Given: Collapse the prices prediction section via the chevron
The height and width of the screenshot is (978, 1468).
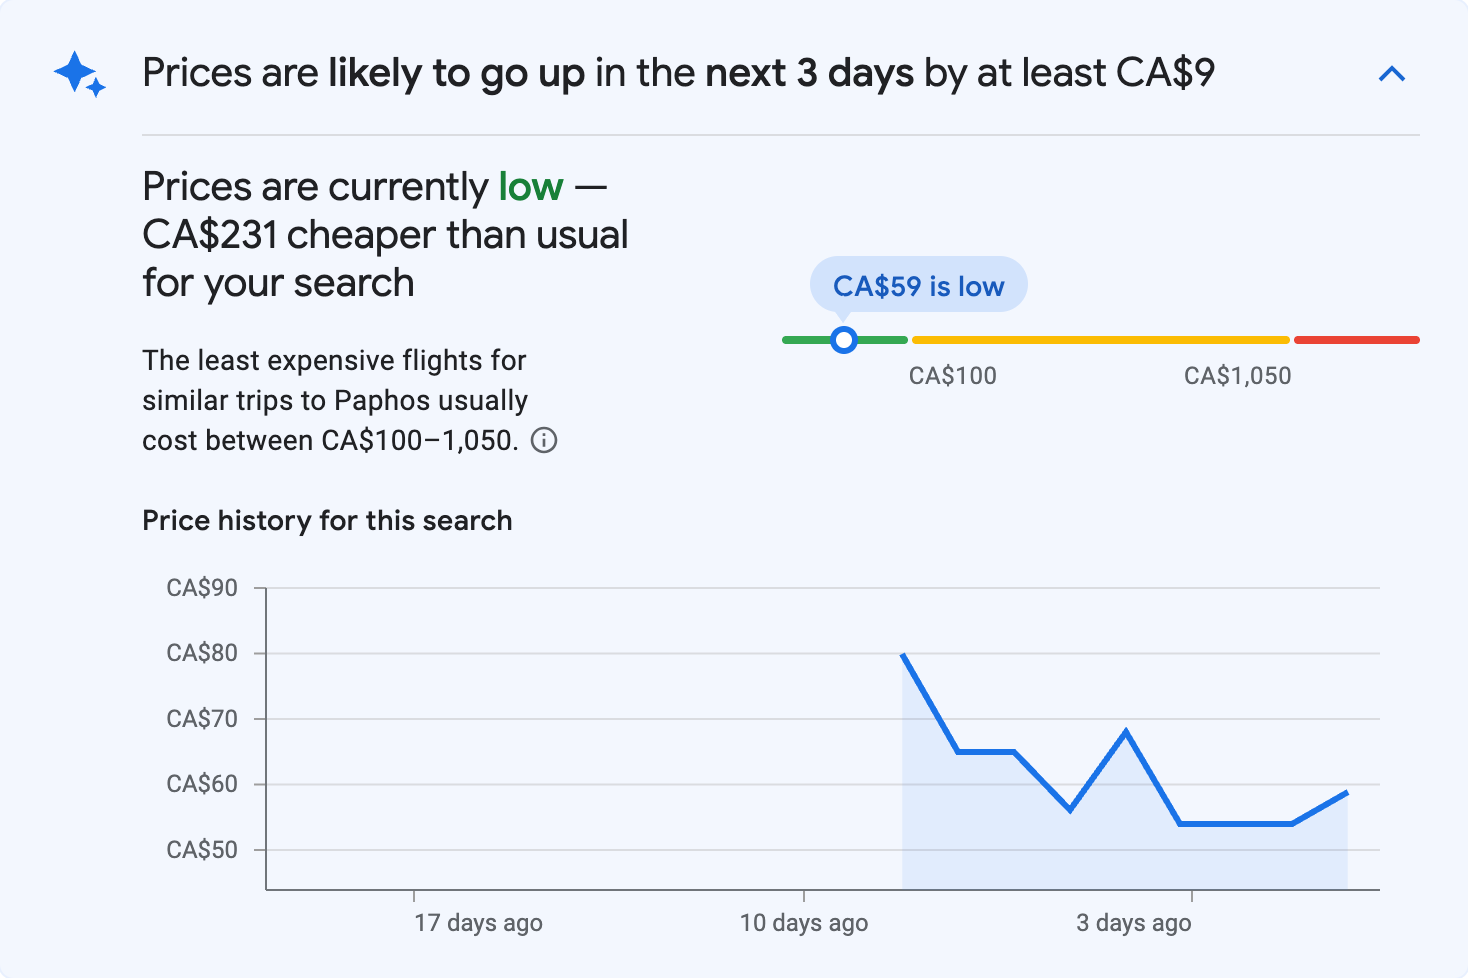Looking at the screenshot, I should pos(1392,73).
